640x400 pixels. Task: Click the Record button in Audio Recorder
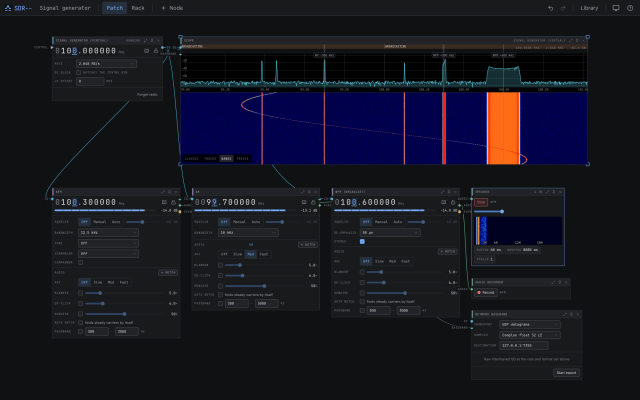pyautogui.click(x=486, y=292)
